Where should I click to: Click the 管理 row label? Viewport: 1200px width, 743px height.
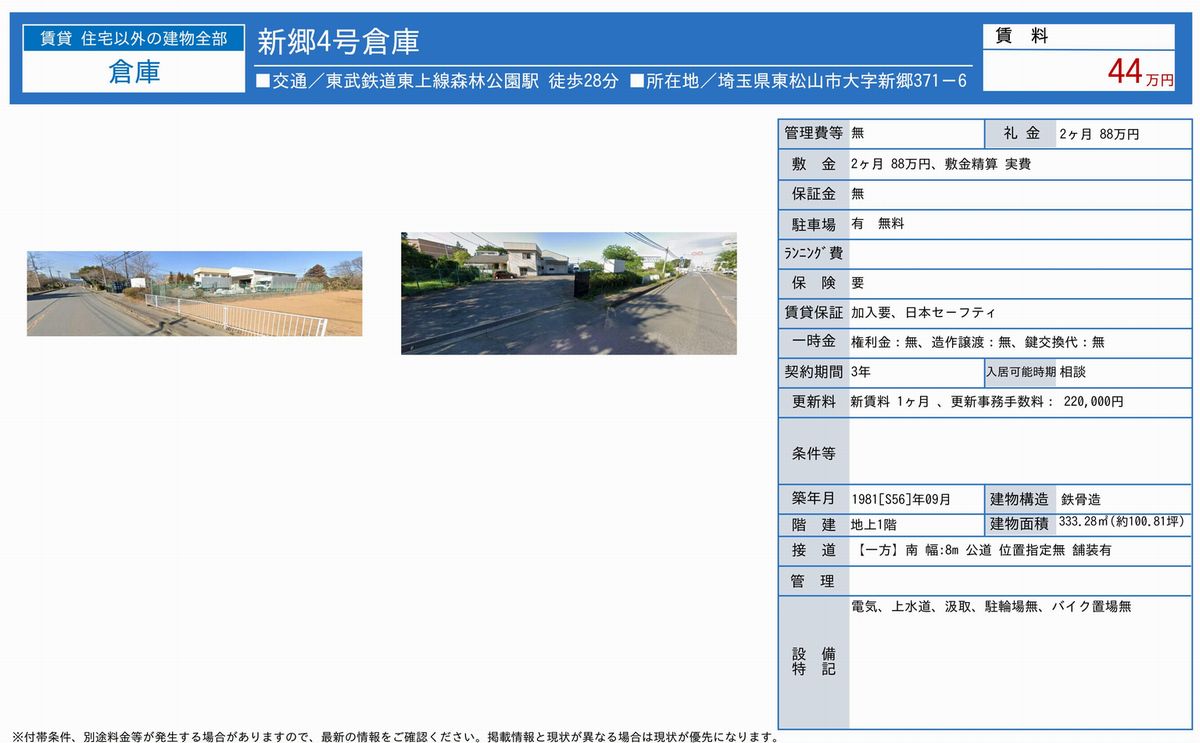(x=813, y=581)
